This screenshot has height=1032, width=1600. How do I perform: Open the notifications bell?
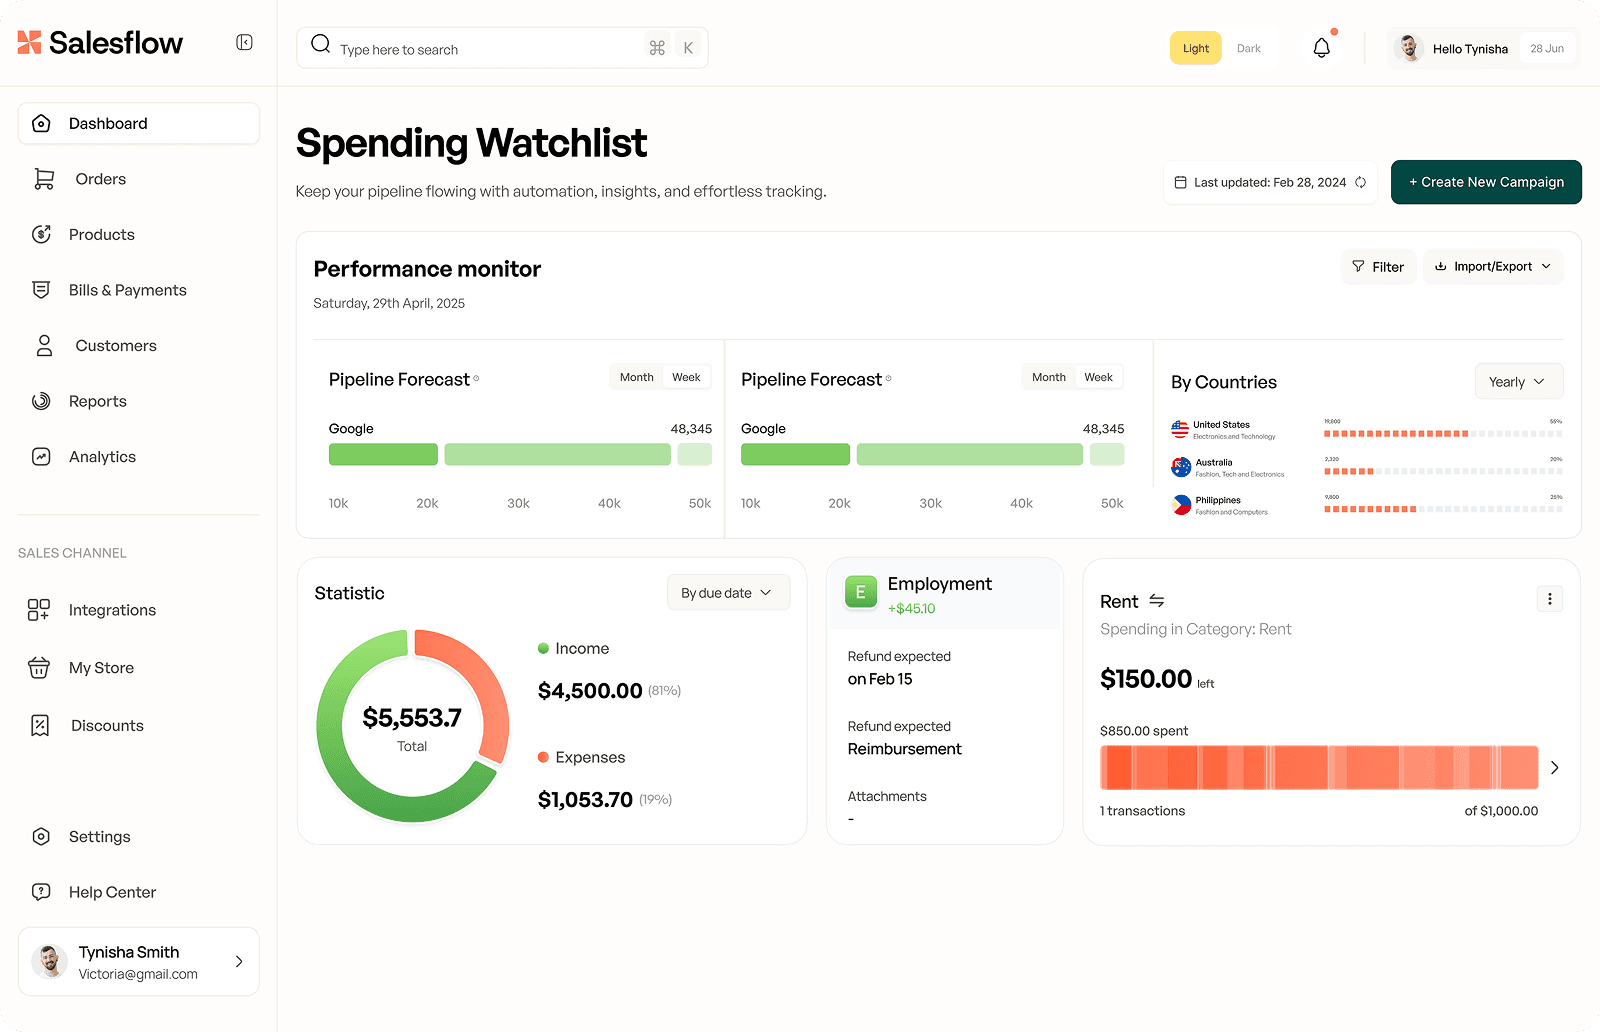(1321, 48)
